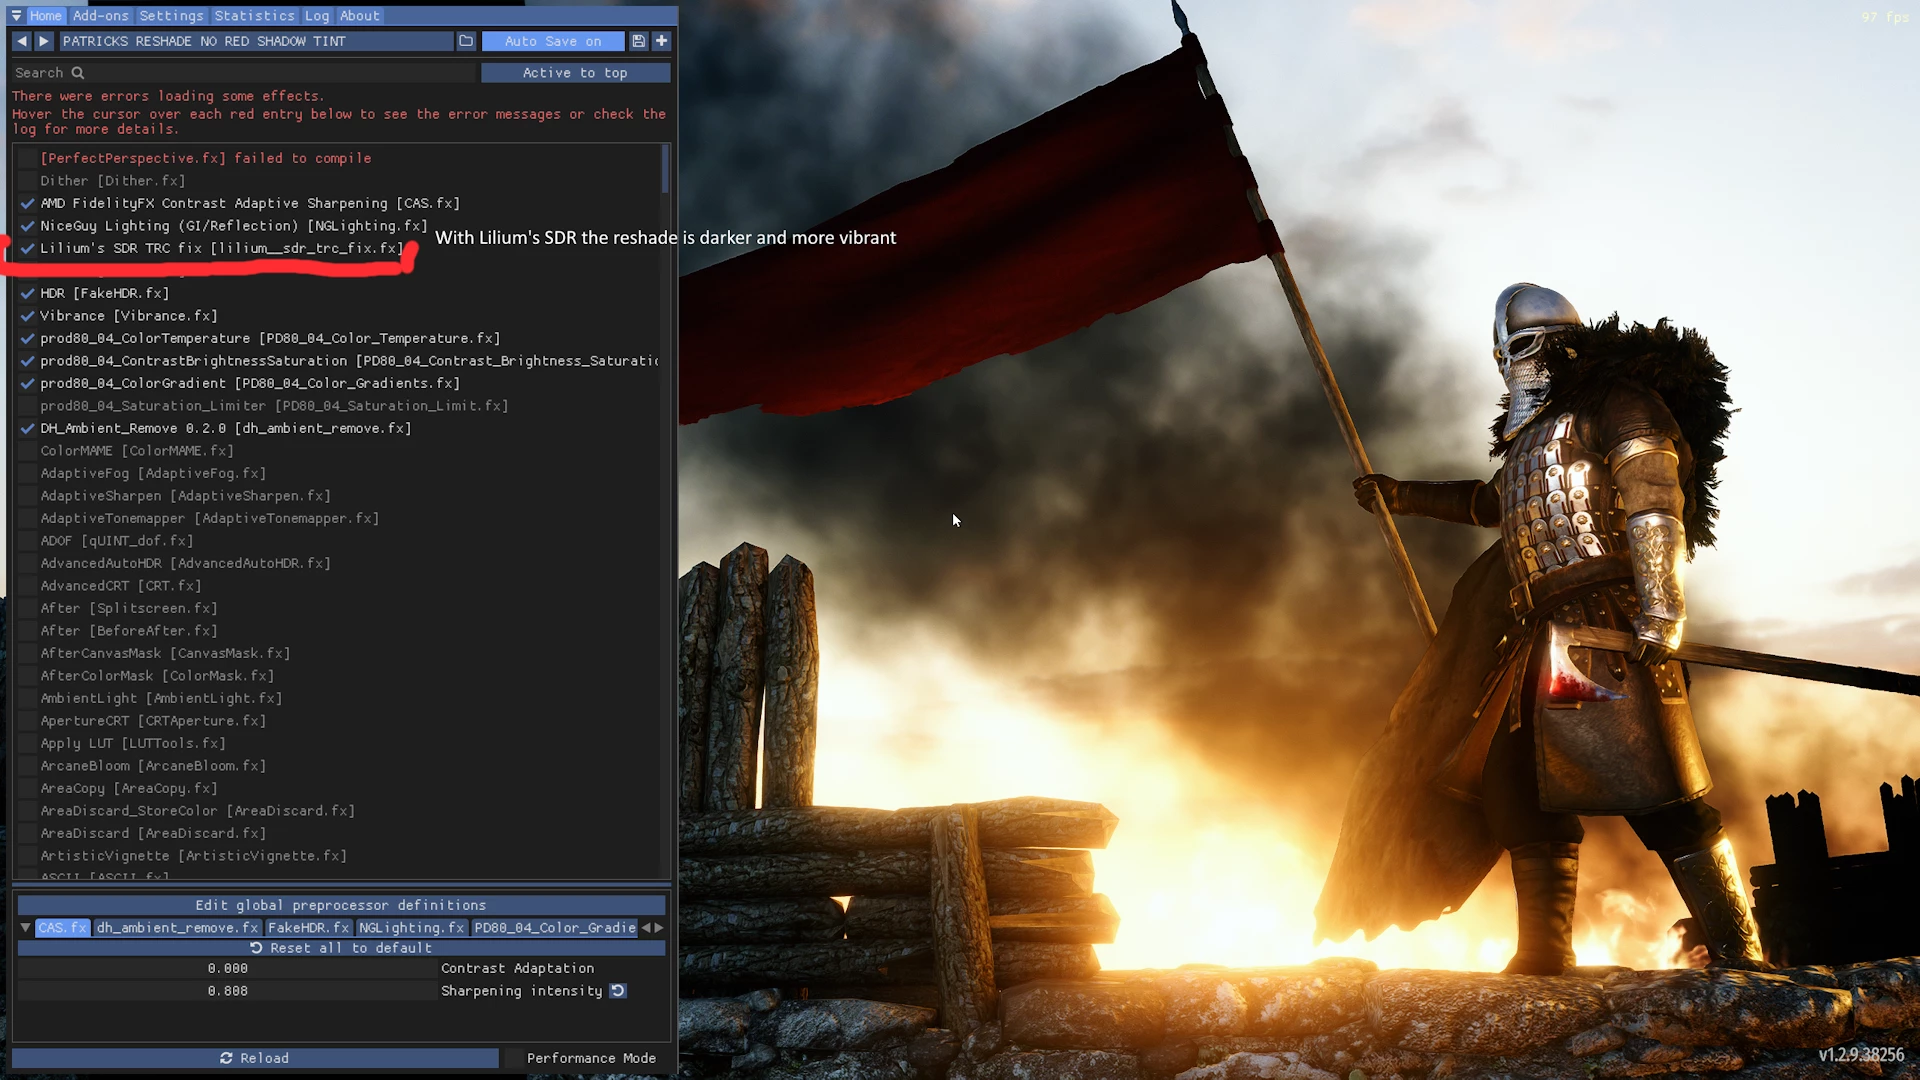Uncheck the HDR FakeHDR effect

(x=28, y=293)
